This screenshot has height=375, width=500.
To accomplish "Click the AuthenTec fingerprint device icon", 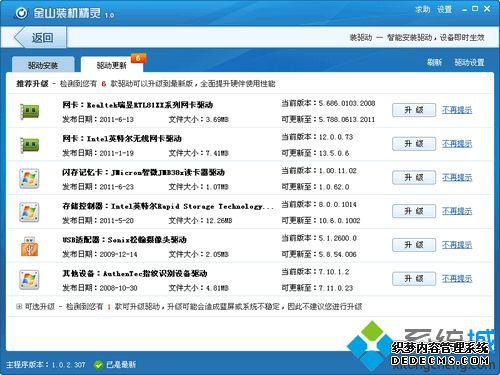I will pyautogui.click(x=29, y=280).
